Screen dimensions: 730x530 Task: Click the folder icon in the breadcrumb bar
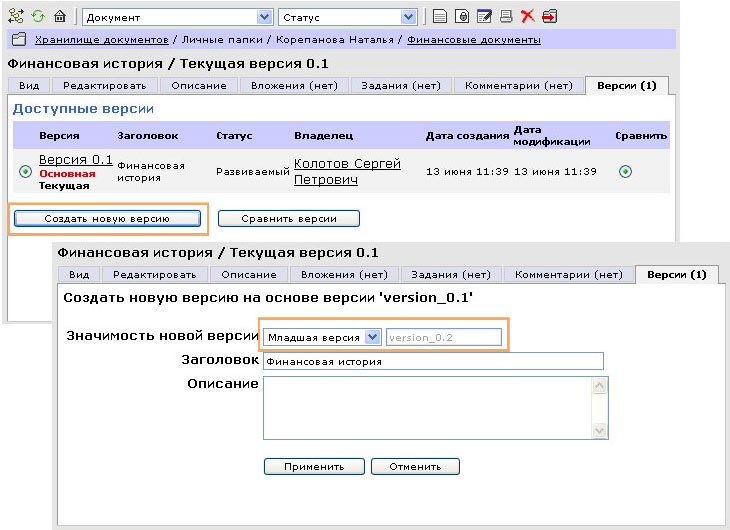[x=19, y=39]
